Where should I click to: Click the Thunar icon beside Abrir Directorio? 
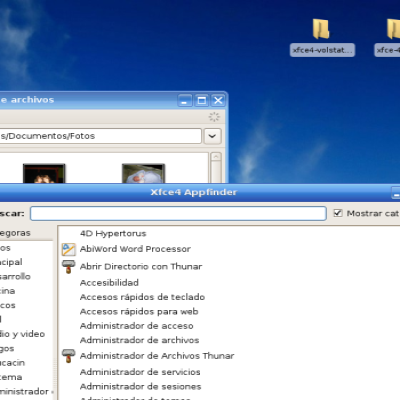point(69,267)
